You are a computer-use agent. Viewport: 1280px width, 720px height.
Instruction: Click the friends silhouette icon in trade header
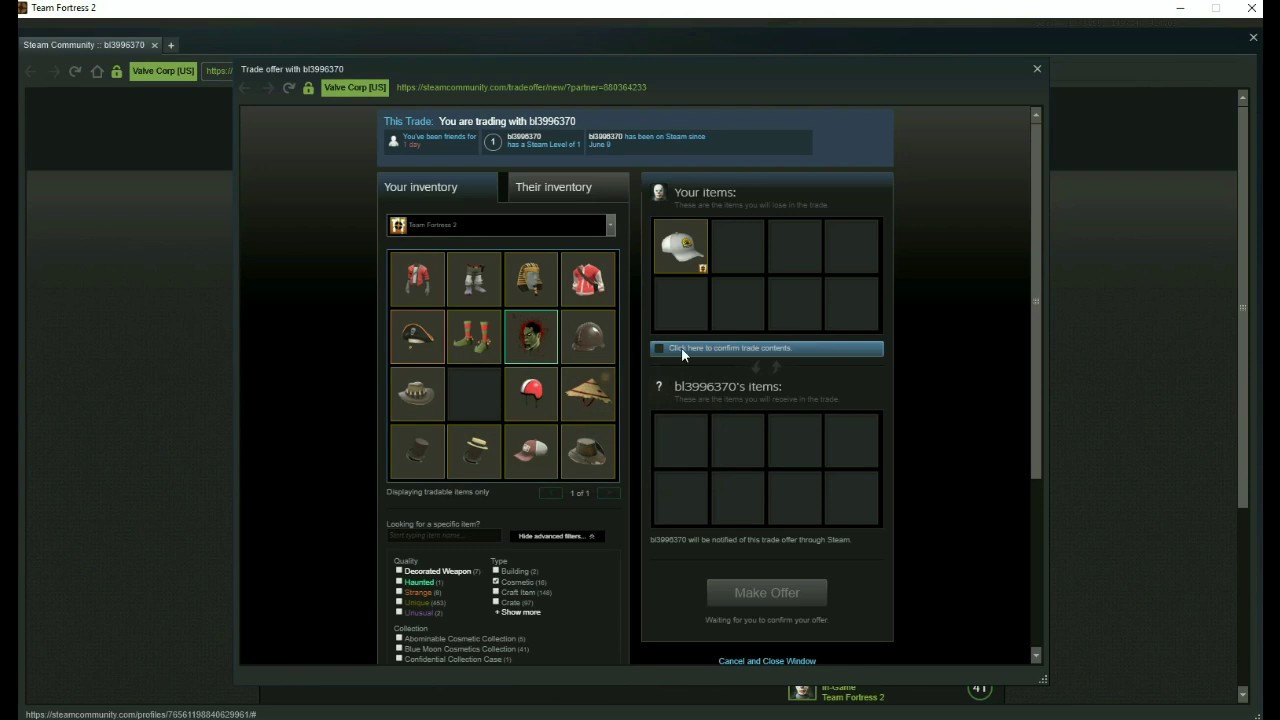tap(393, 142)
